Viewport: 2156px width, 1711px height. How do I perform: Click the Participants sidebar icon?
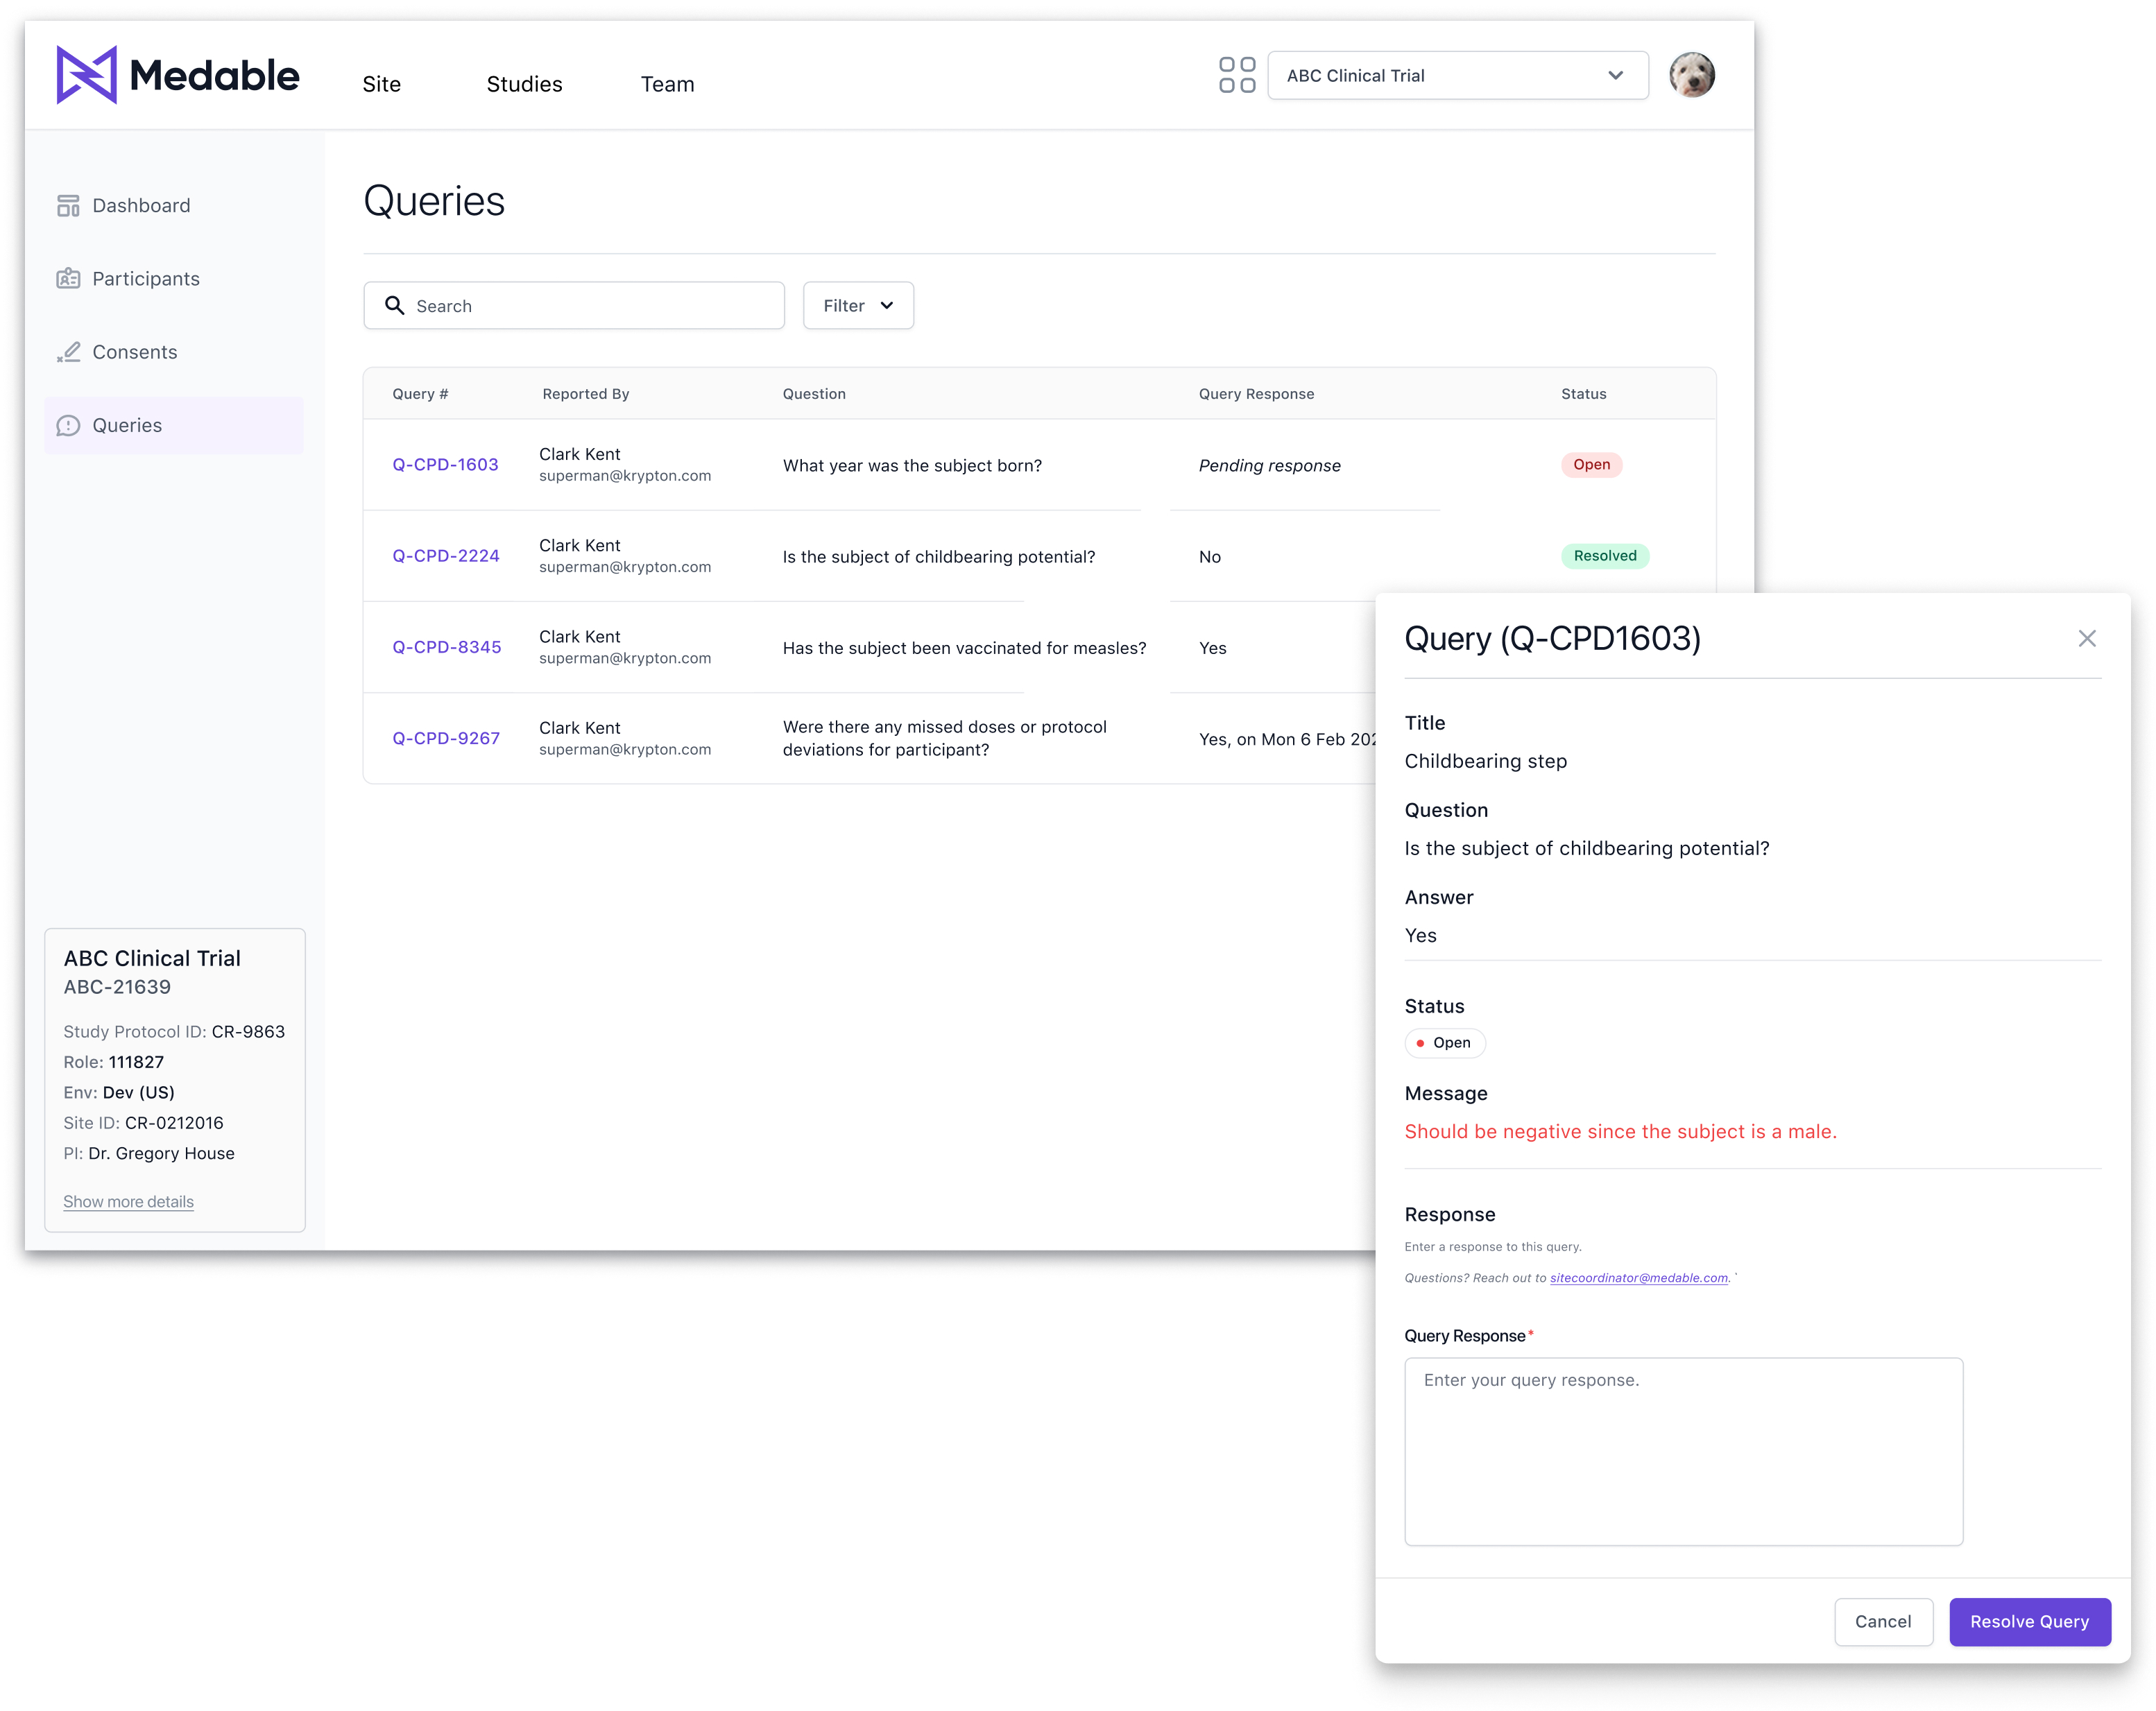68,279
